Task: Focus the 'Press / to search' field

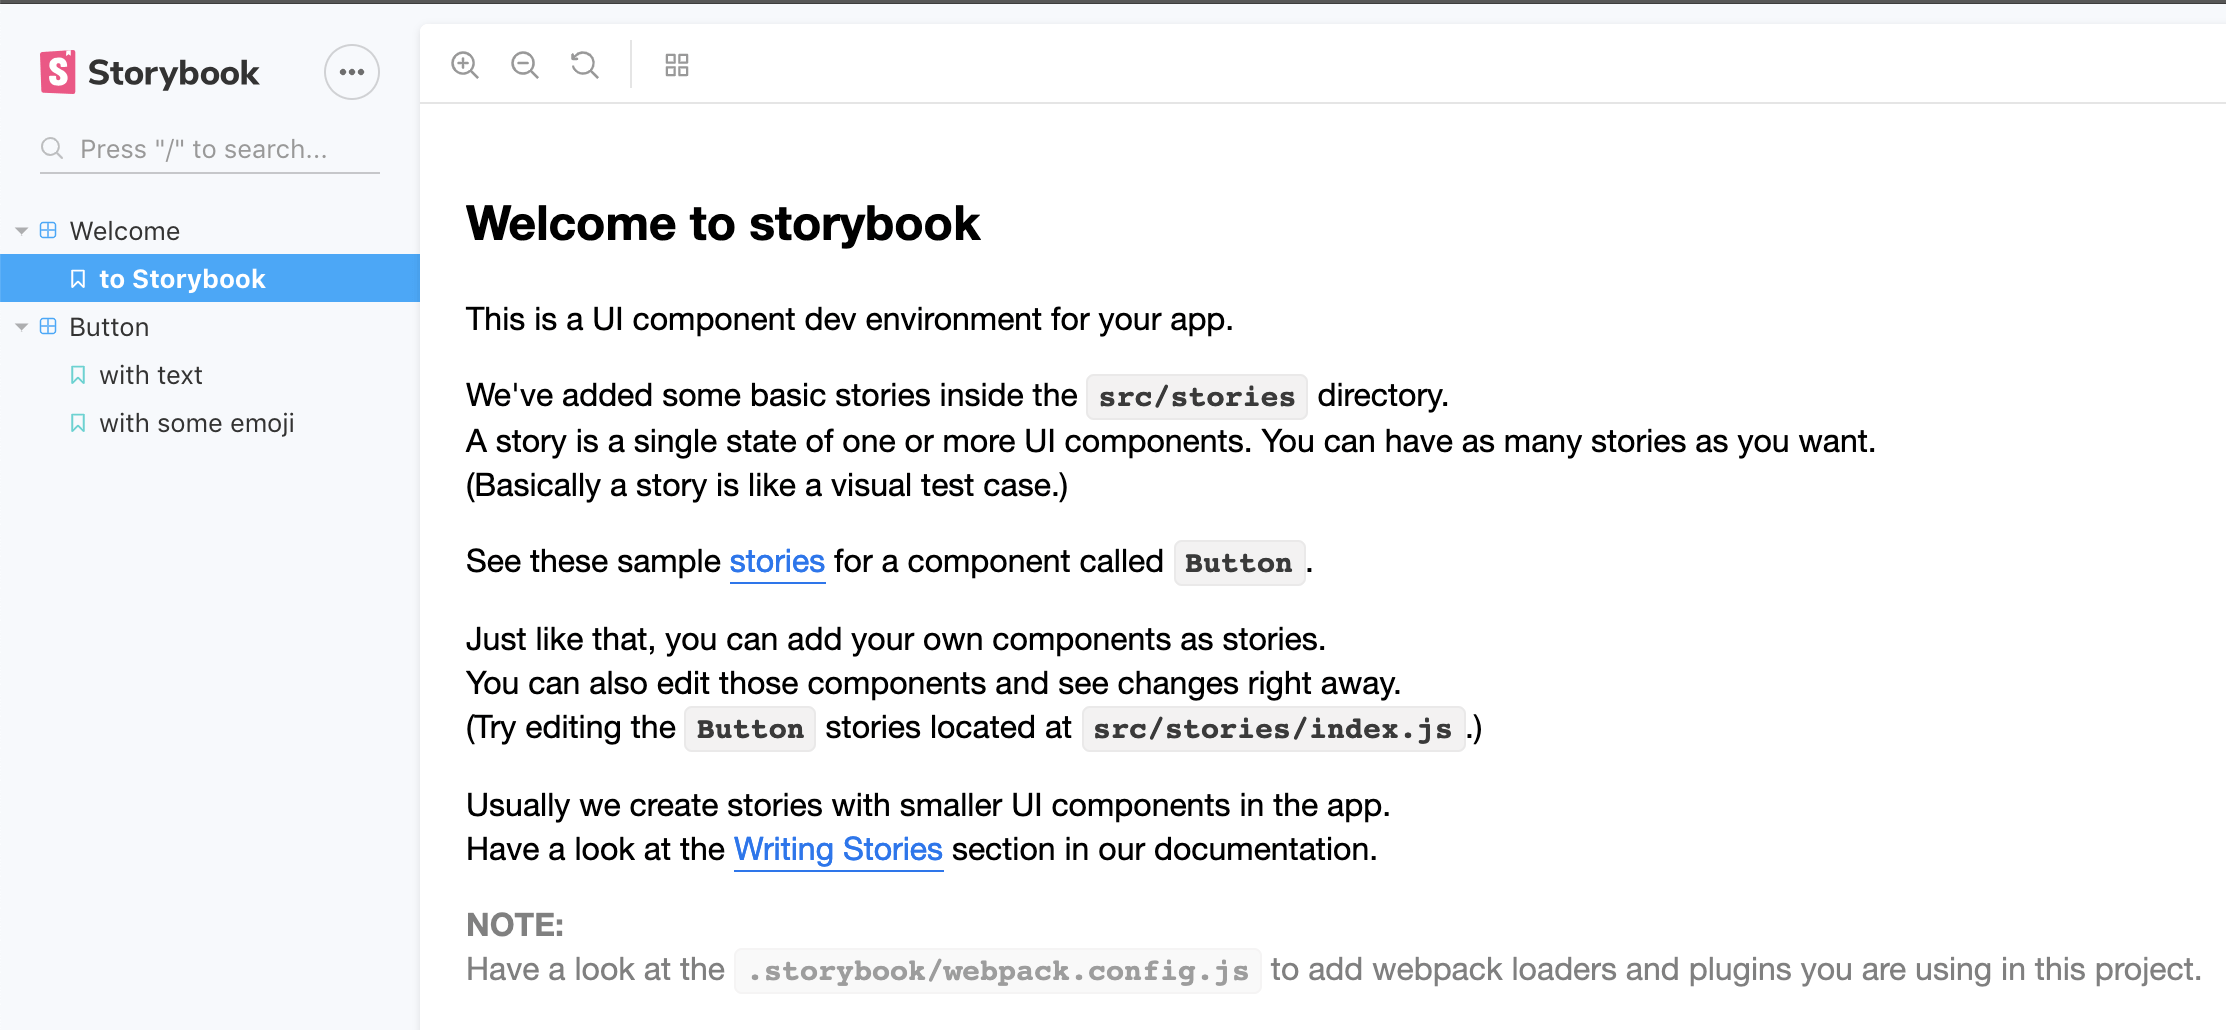Action: [210, 149]
